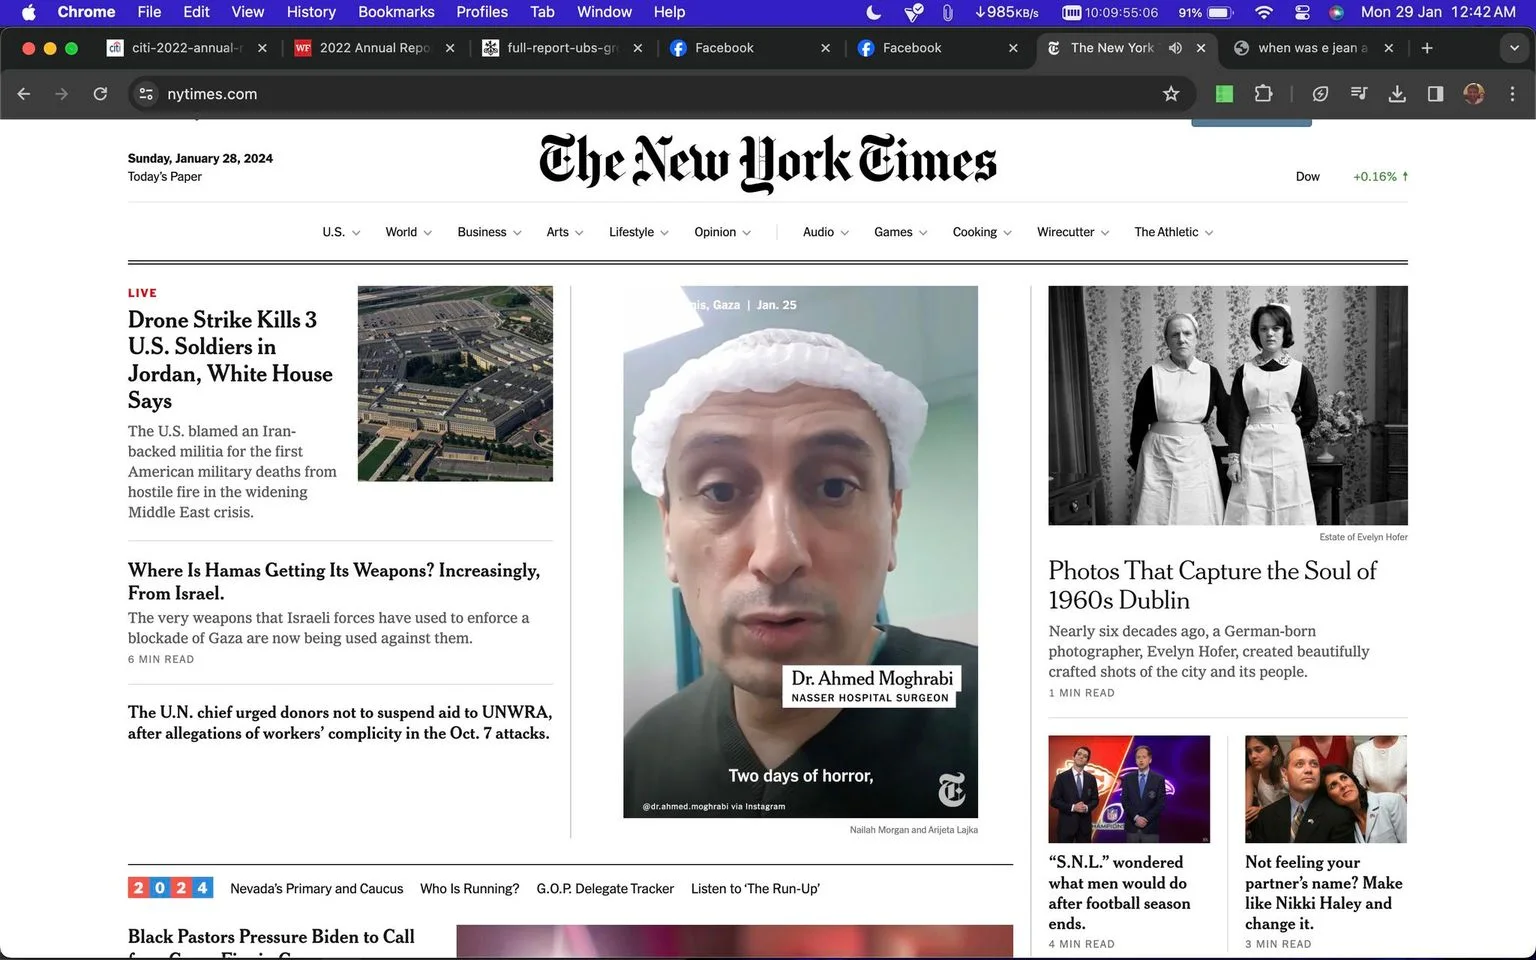This screenshot has width=1536, height=960.
Task: Open Nevada's Primary and Caucus link
Action: [317, 889]
